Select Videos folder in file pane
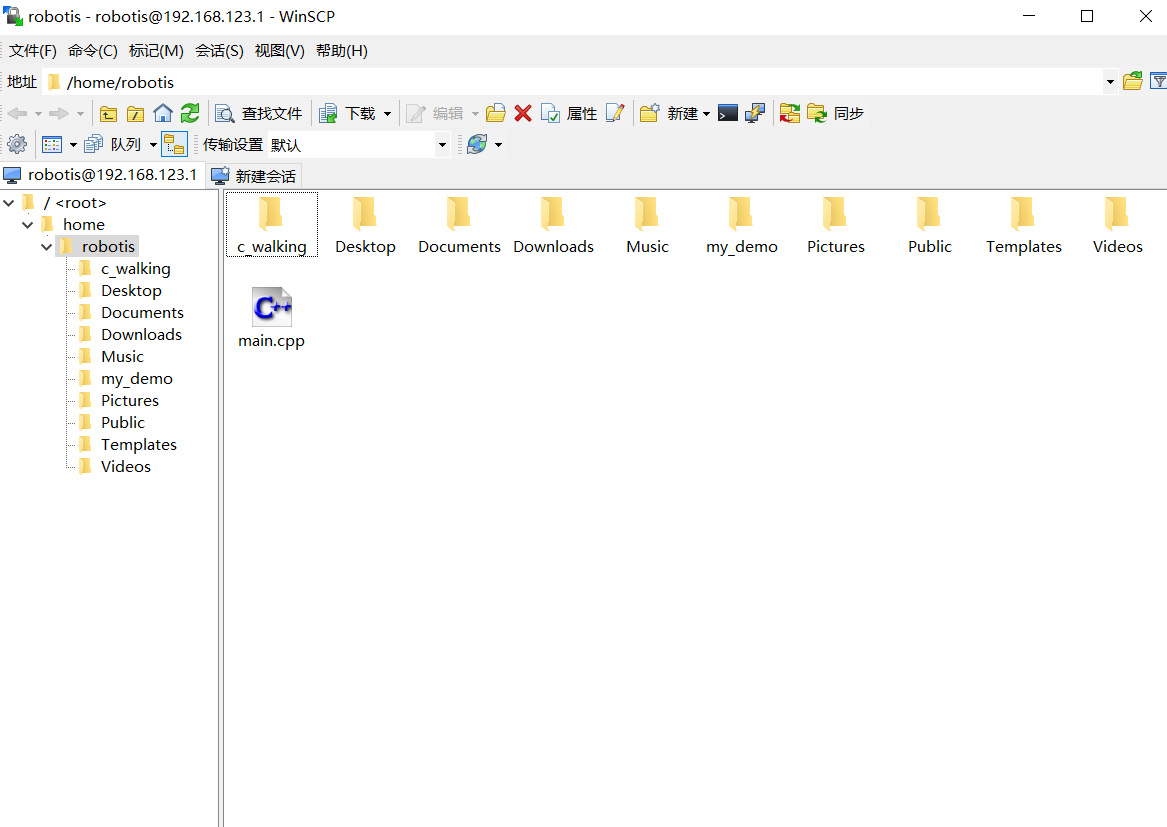Image resolution: width=1167 pixels, height=827 pixels. click(1118, 225)
